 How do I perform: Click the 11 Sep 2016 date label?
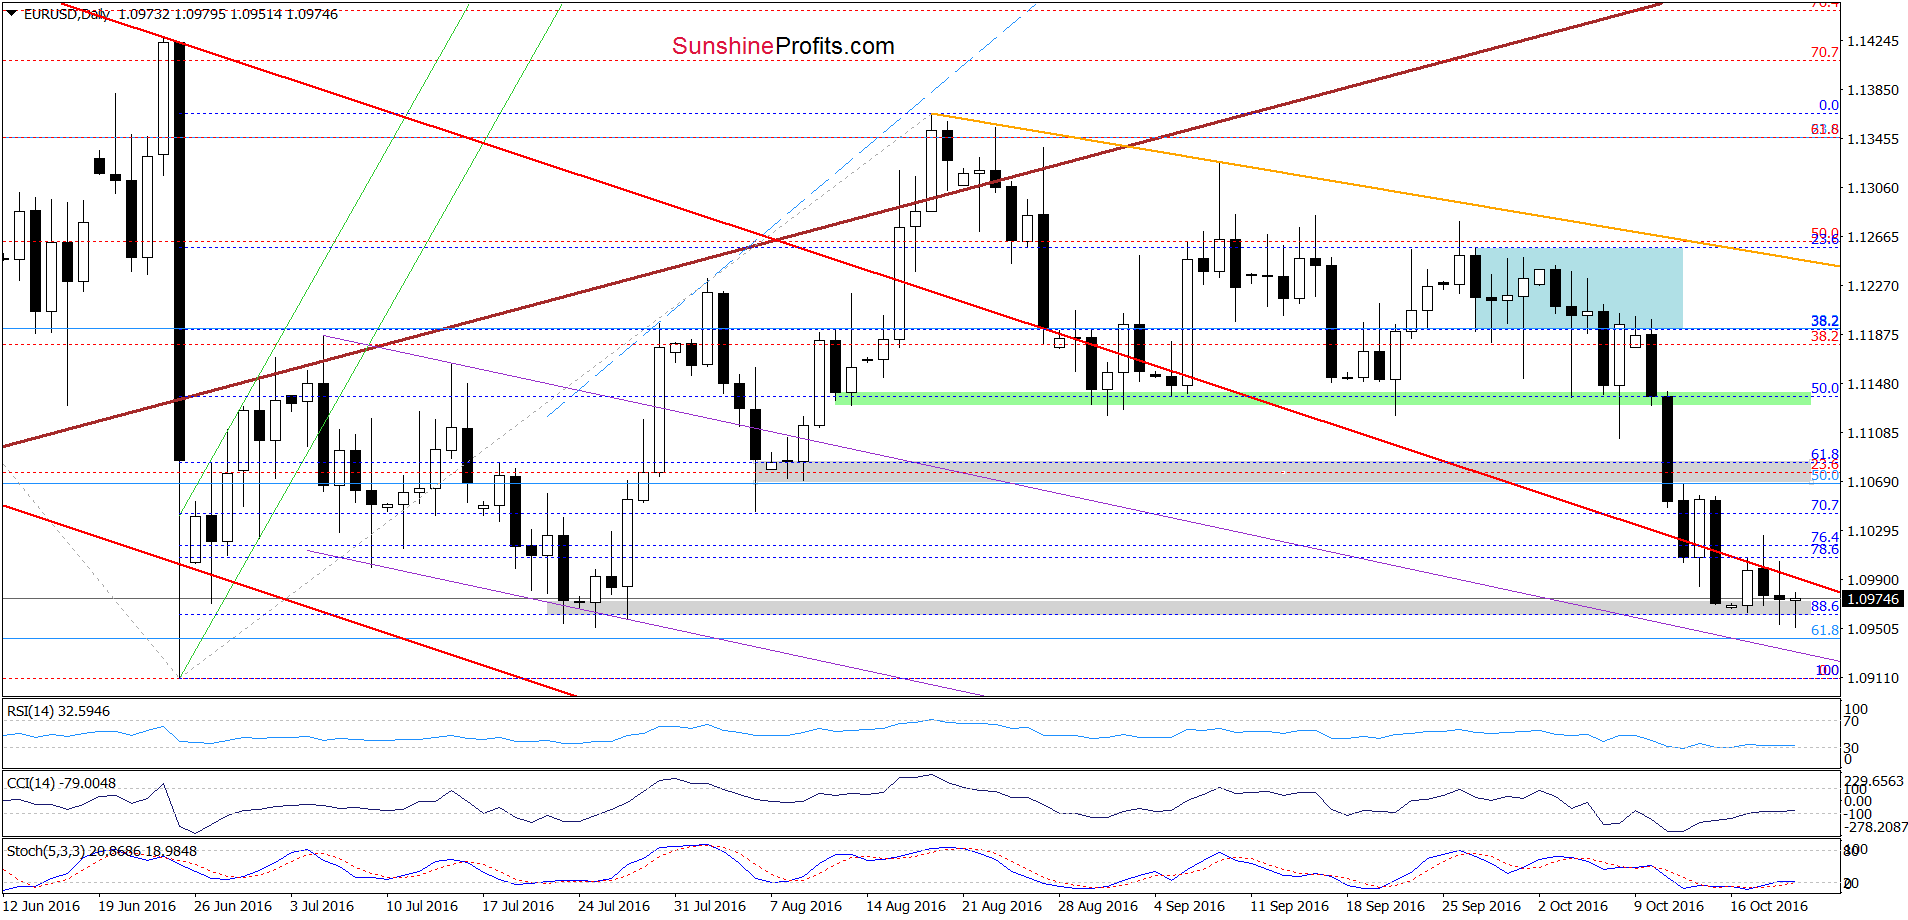point(1290,906)
